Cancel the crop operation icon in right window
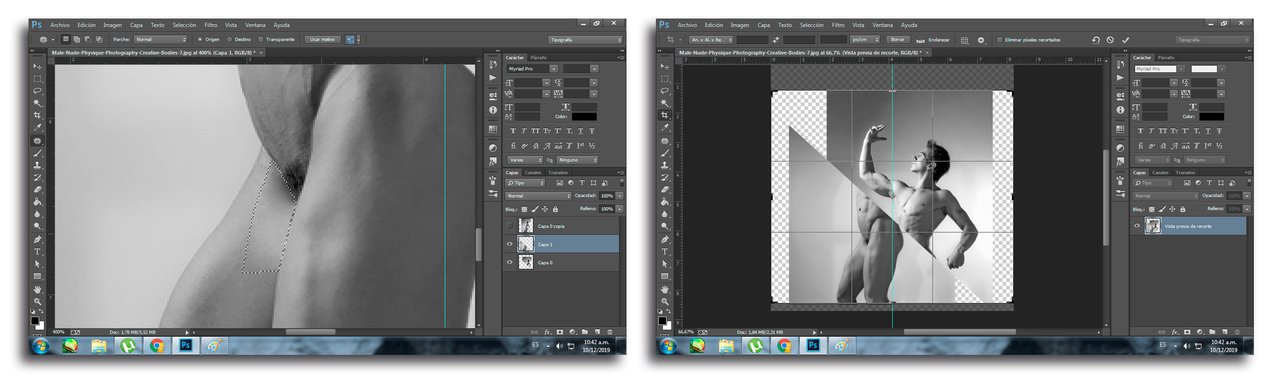 [x=1110, y=39]
